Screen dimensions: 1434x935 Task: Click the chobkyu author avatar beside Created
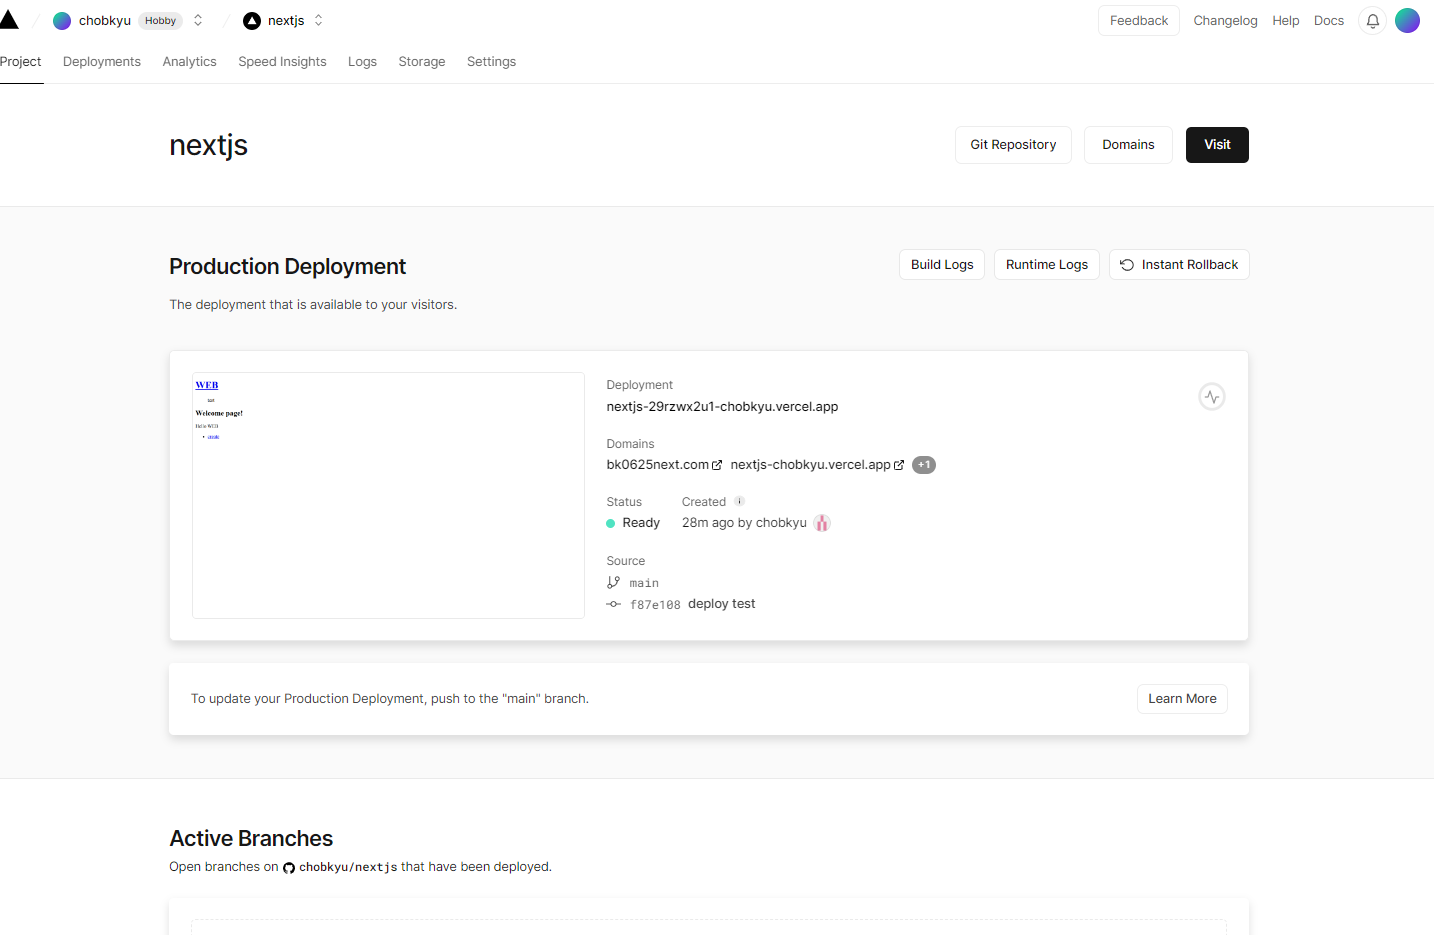[x=822, y=523]
